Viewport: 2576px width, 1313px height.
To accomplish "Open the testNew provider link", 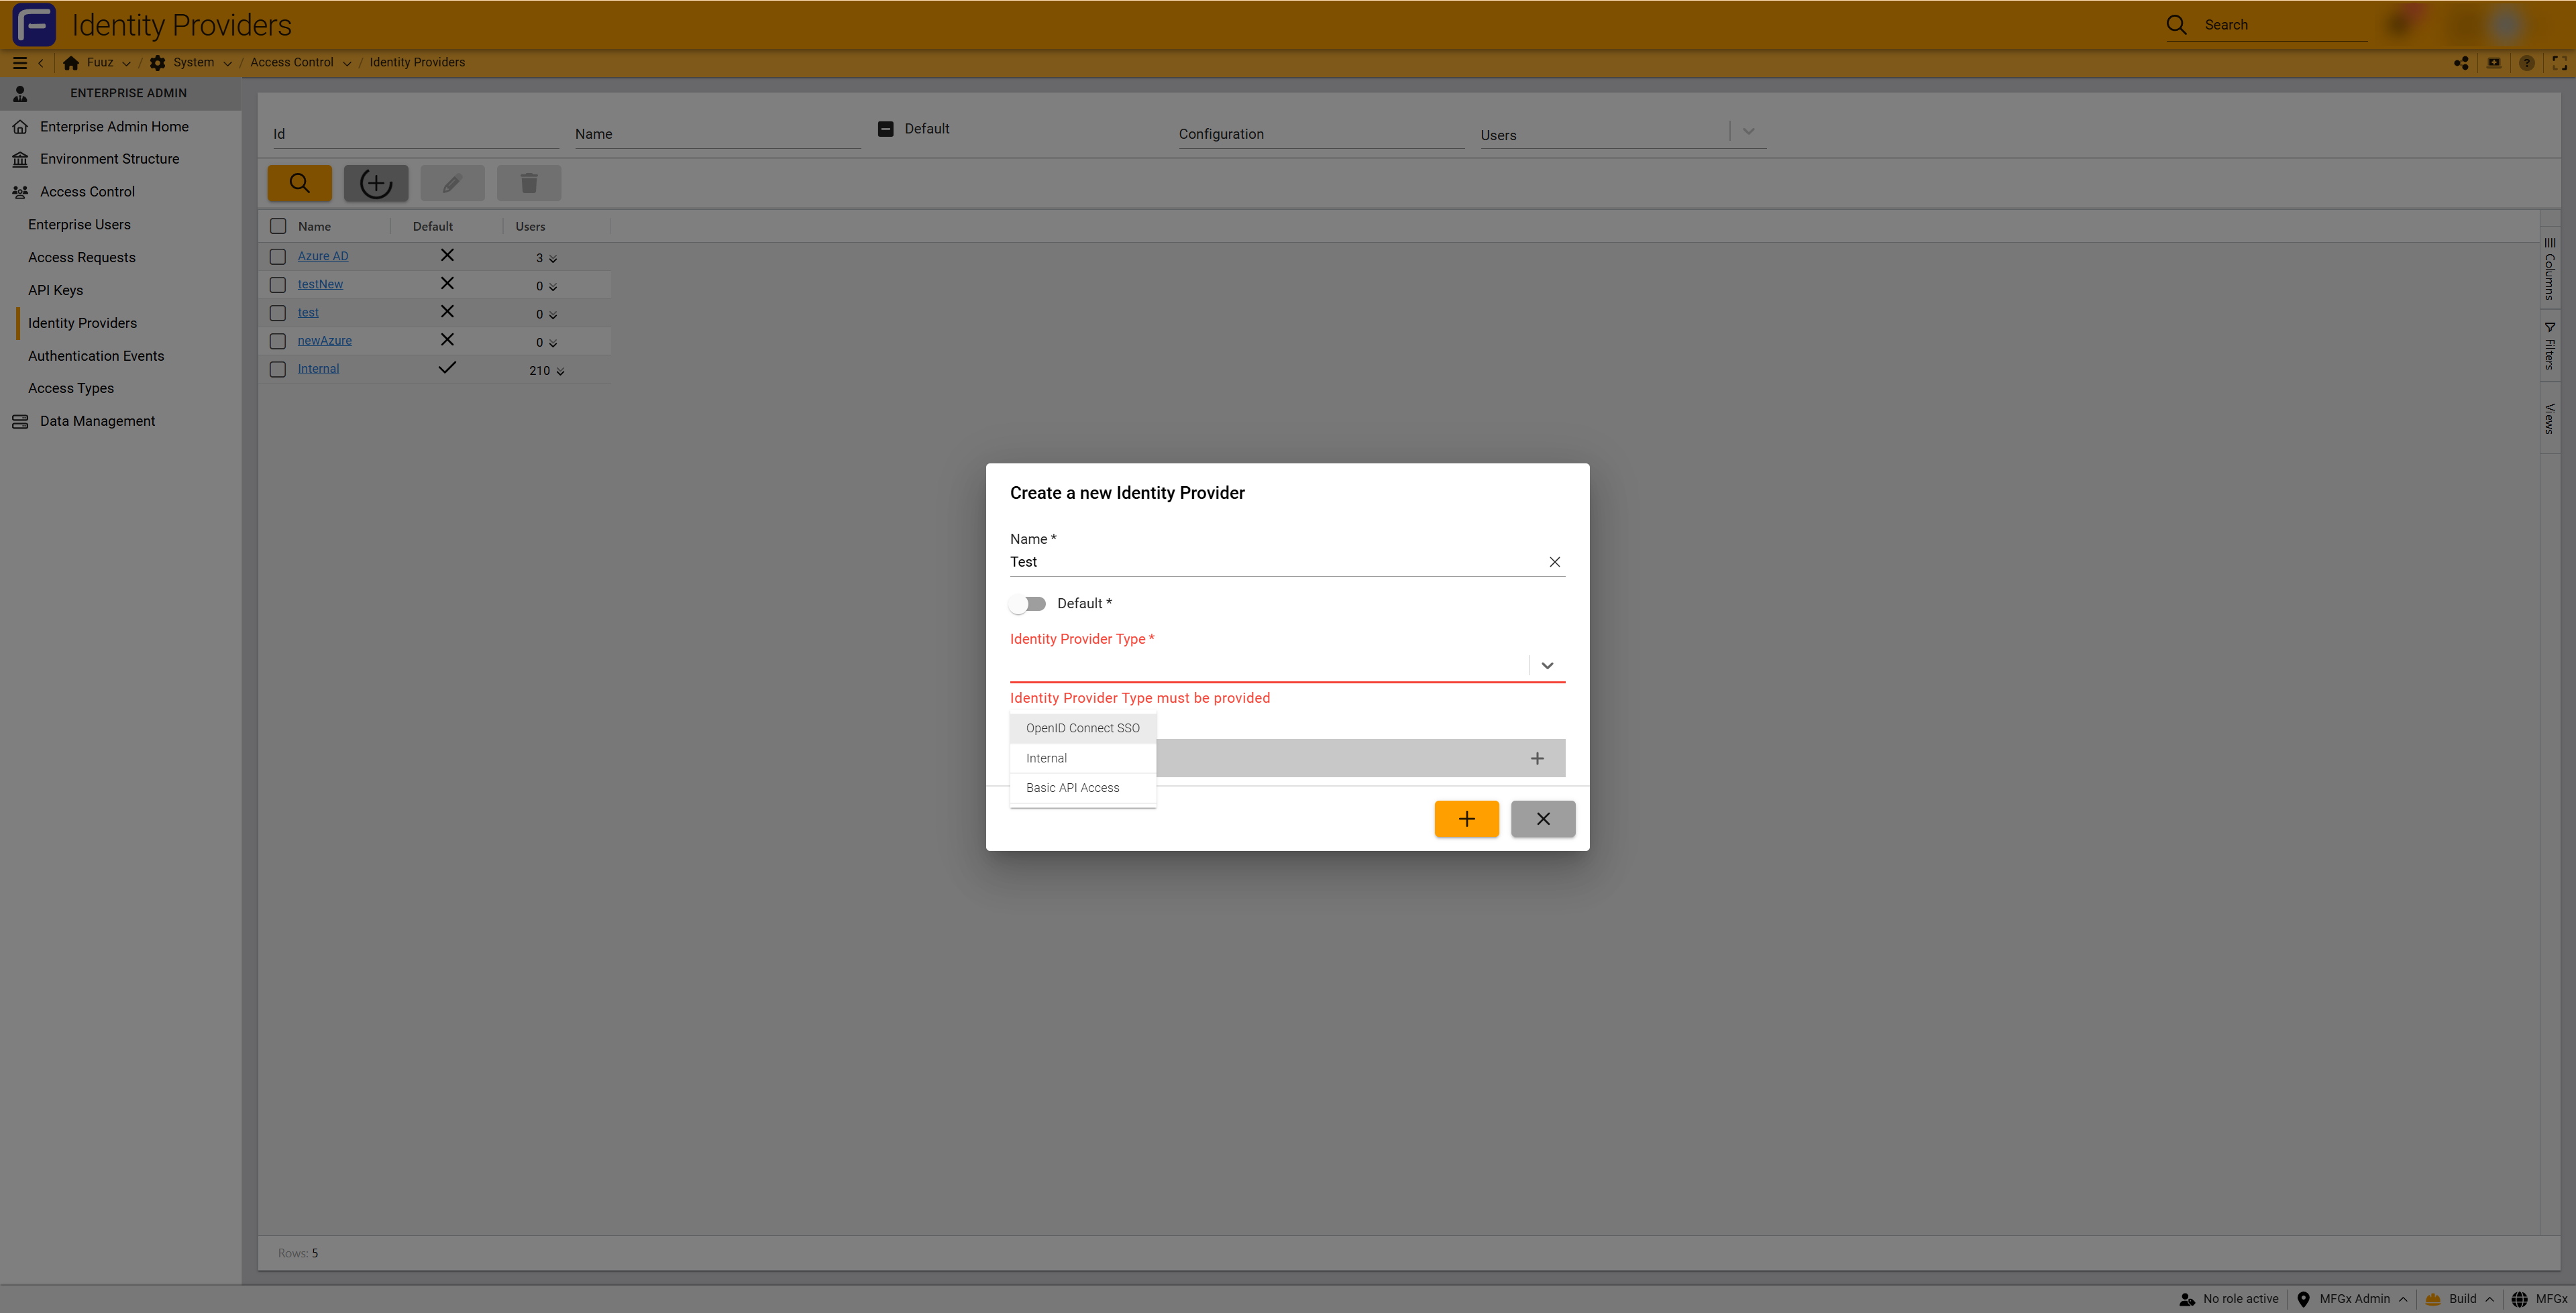I will point(320,284).
